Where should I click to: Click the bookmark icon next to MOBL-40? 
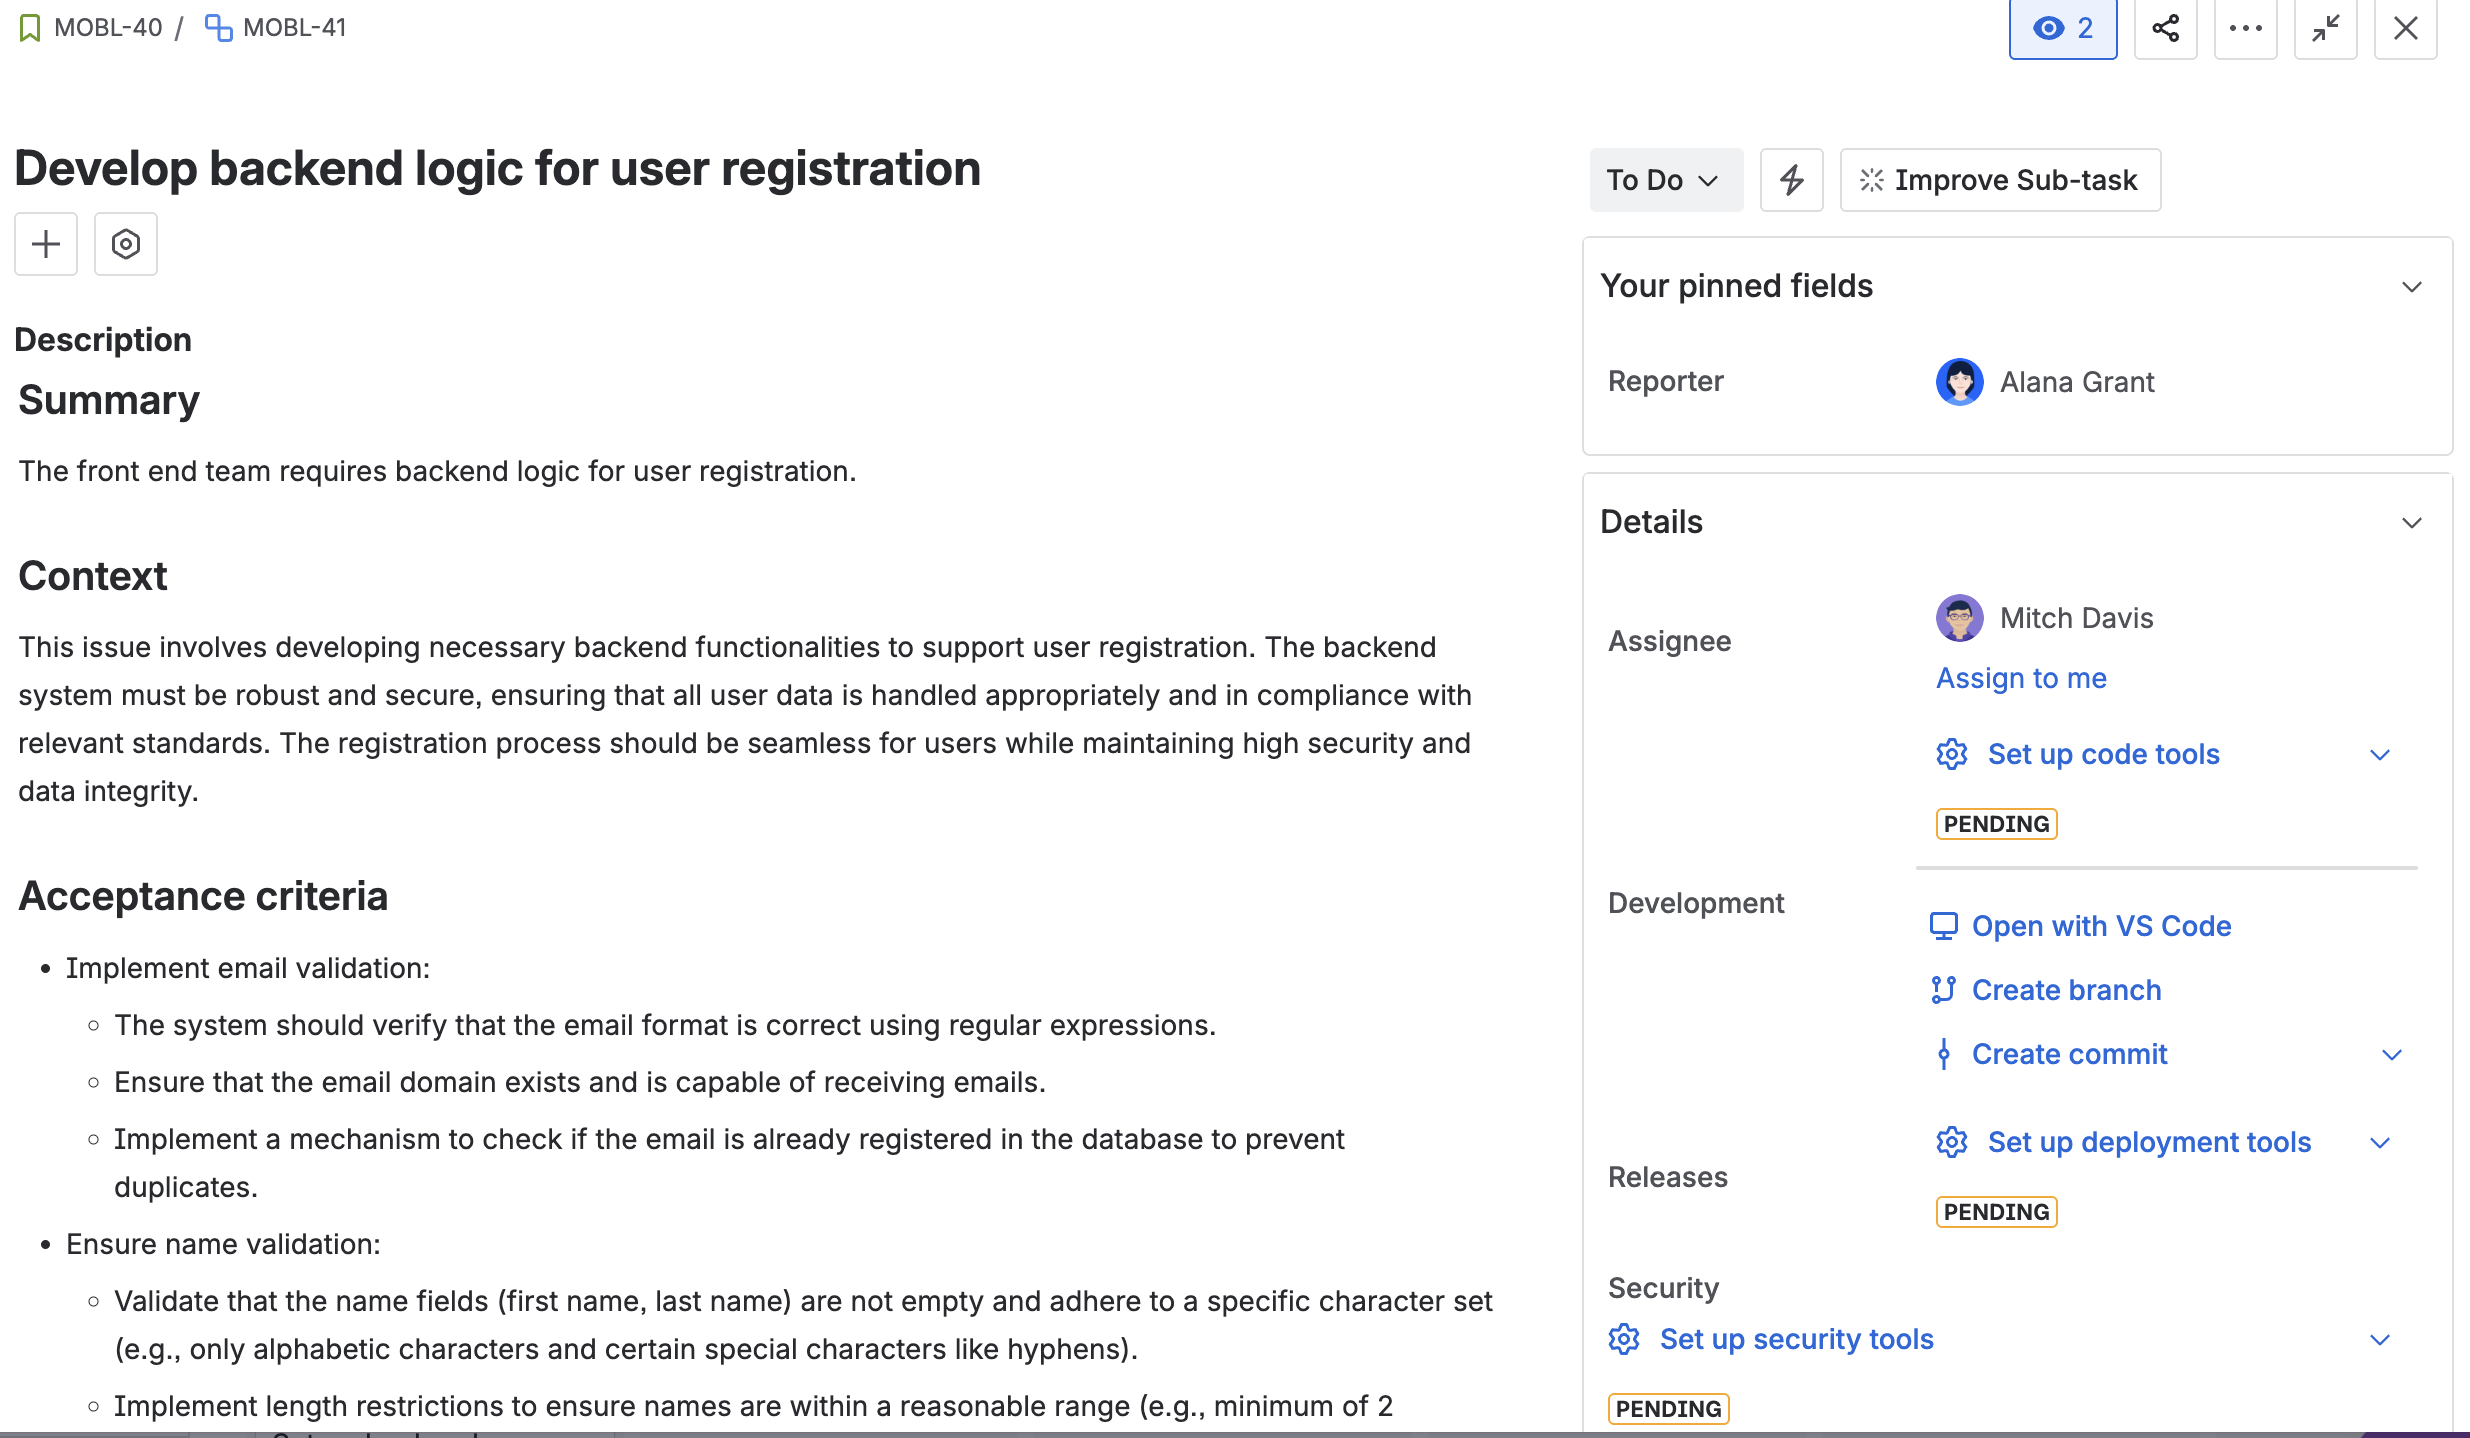click(29, 27)
